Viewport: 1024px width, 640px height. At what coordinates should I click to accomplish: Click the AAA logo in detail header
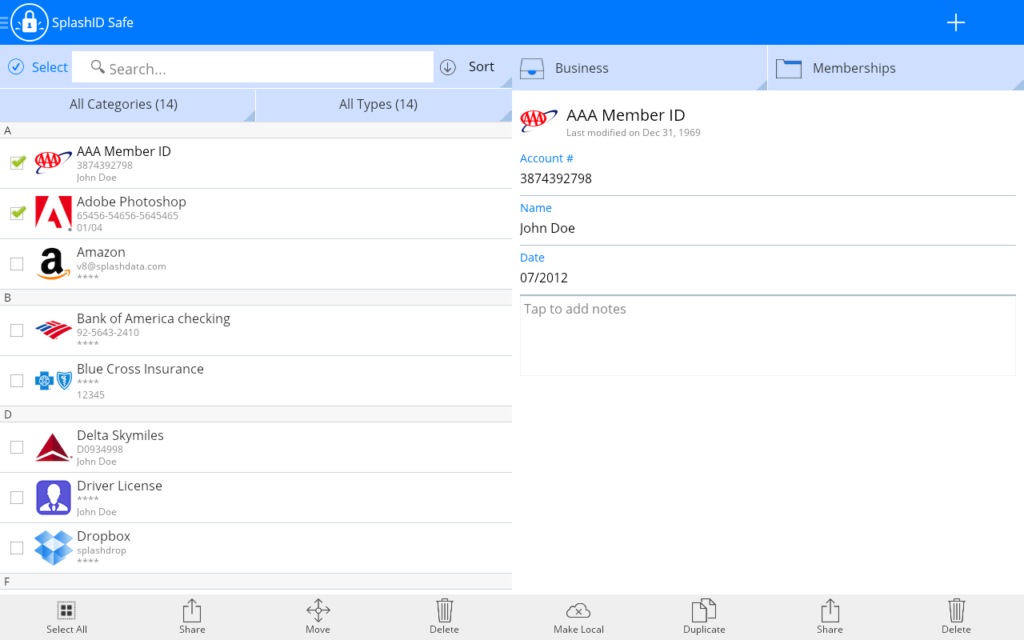[538, 120]
